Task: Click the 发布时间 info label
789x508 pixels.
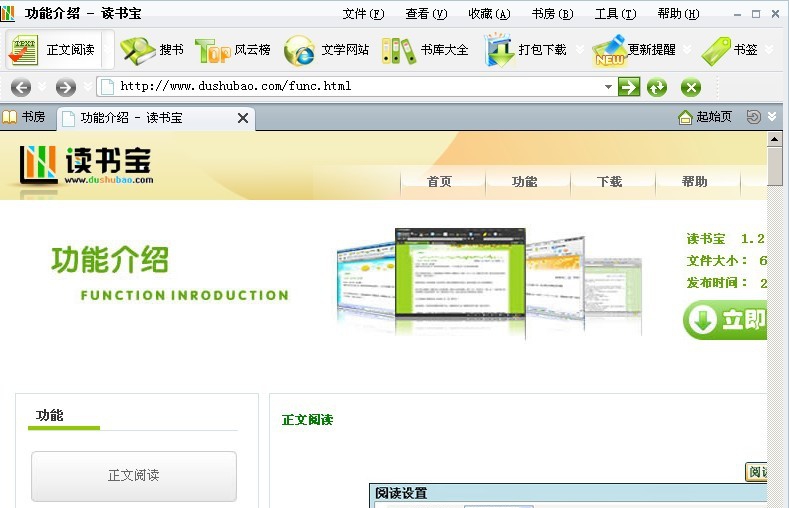Action: tap(717, 283)
